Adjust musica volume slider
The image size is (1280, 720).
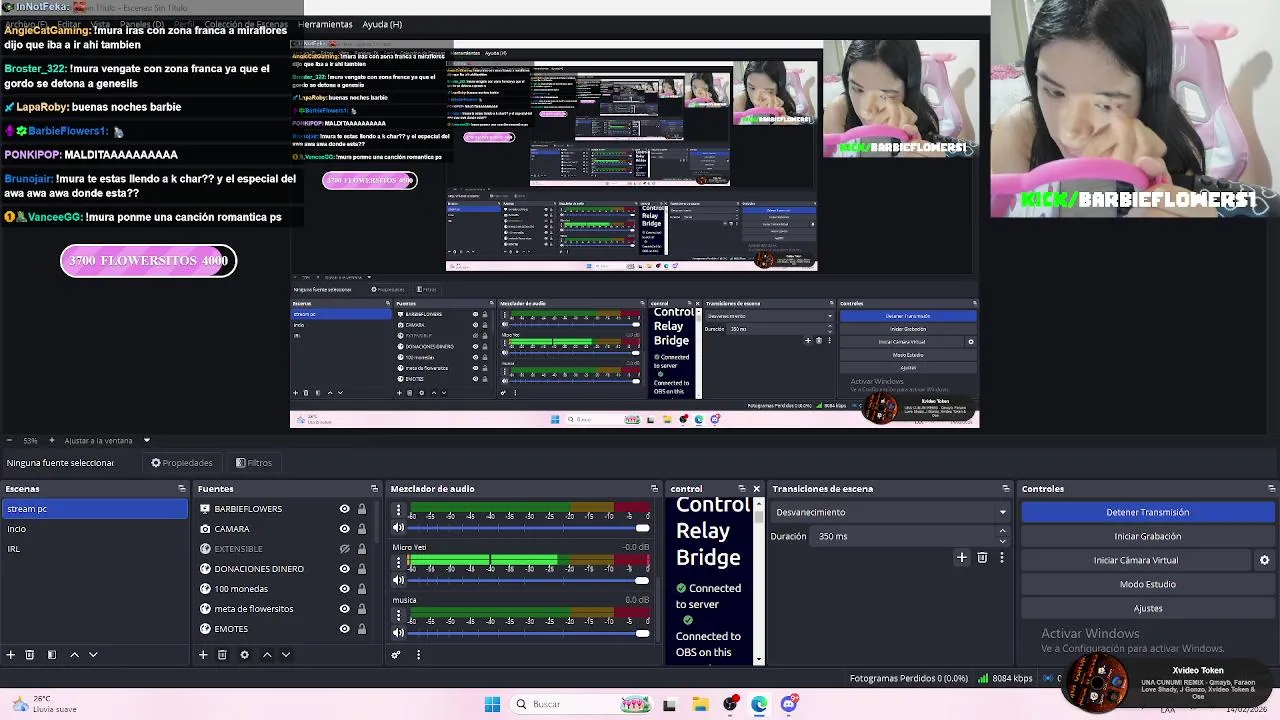point(530,632)
